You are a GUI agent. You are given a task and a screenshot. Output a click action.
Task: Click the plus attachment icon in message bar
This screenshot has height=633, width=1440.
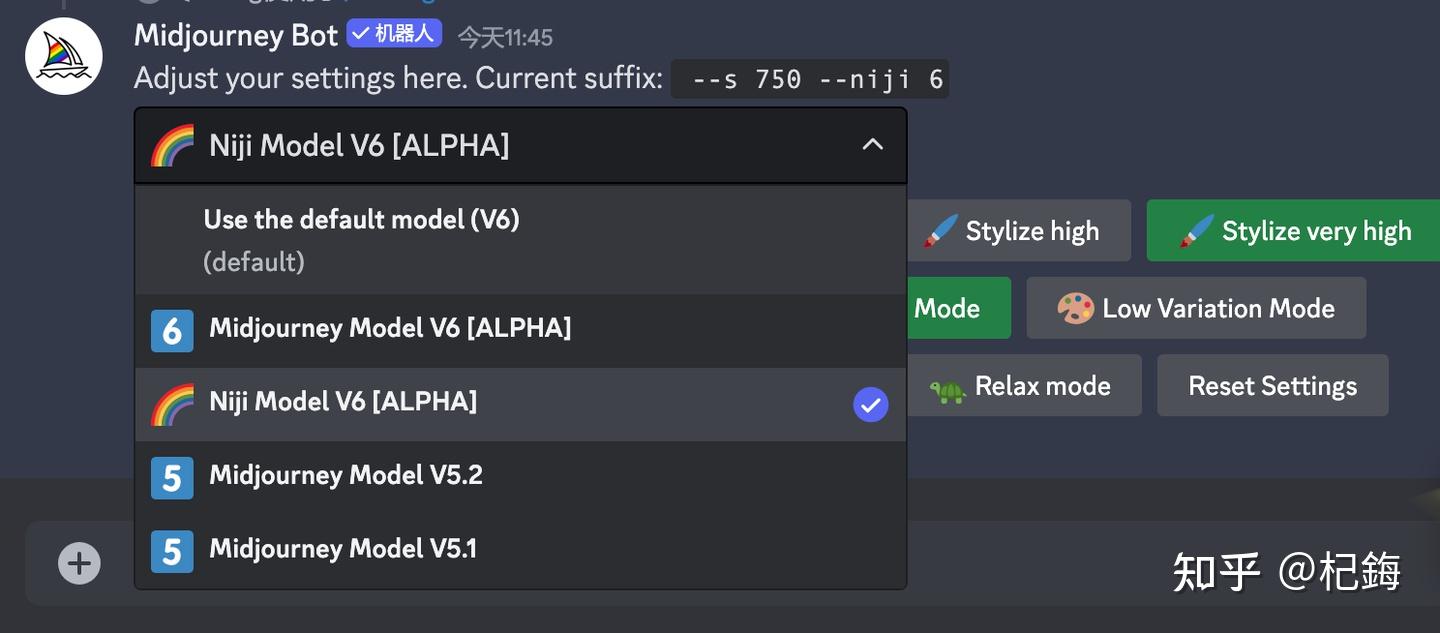[79, 563]
